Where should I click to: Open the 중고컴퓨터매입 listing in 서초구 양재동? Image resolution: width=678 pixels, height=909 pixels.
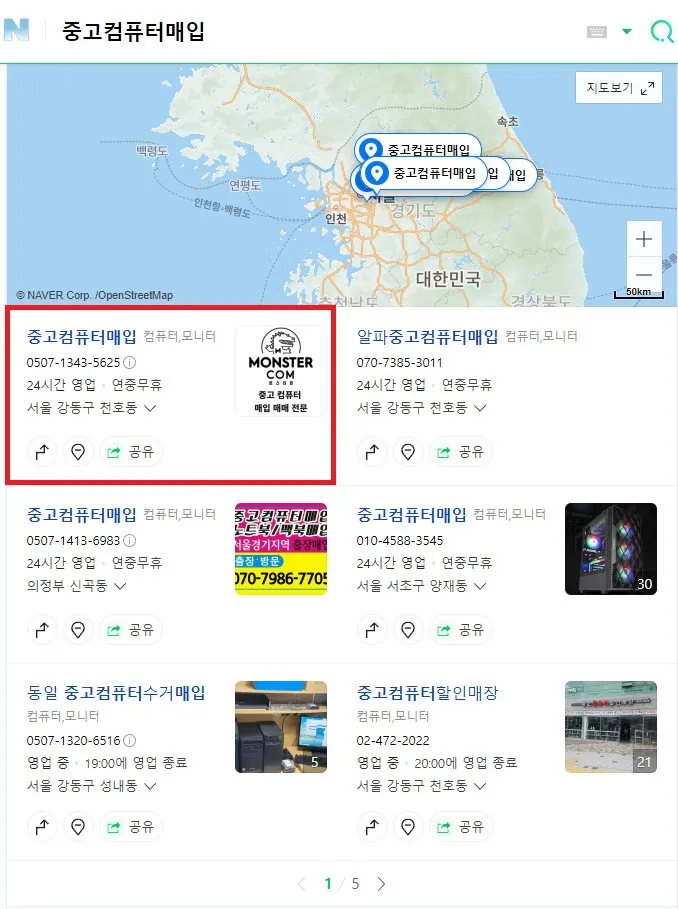click(411, 515)
